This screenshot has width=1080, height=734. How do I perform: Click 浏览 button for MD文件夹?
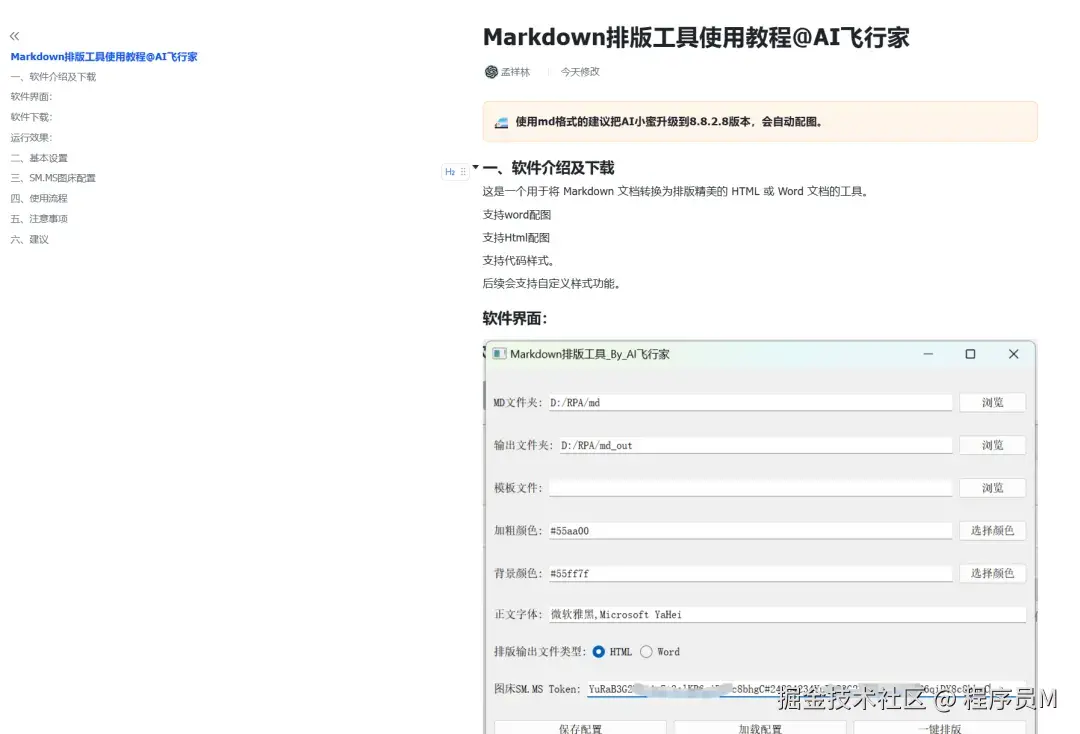[x=993, y=402]
